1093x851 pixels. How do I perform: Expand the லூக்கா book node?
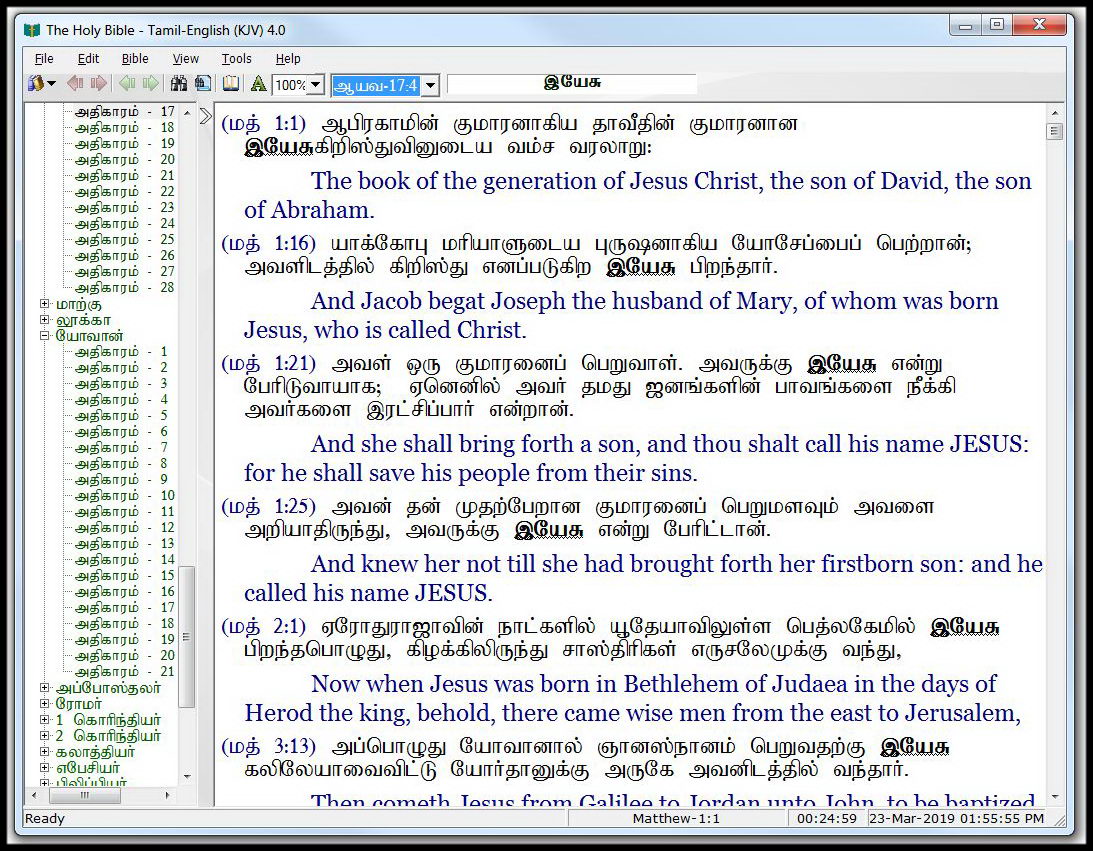45,320
